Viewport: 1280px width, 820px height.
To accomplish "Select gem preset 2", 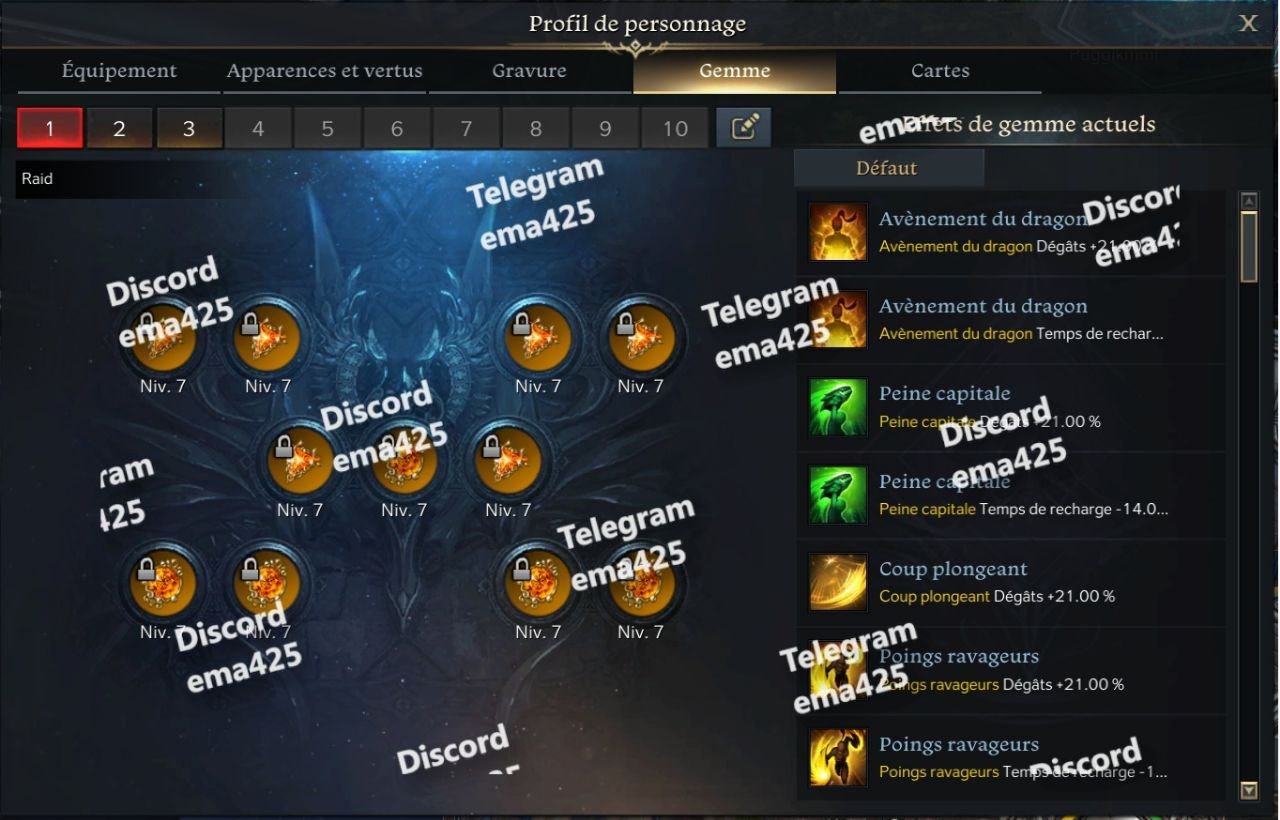I will point(119,128).
